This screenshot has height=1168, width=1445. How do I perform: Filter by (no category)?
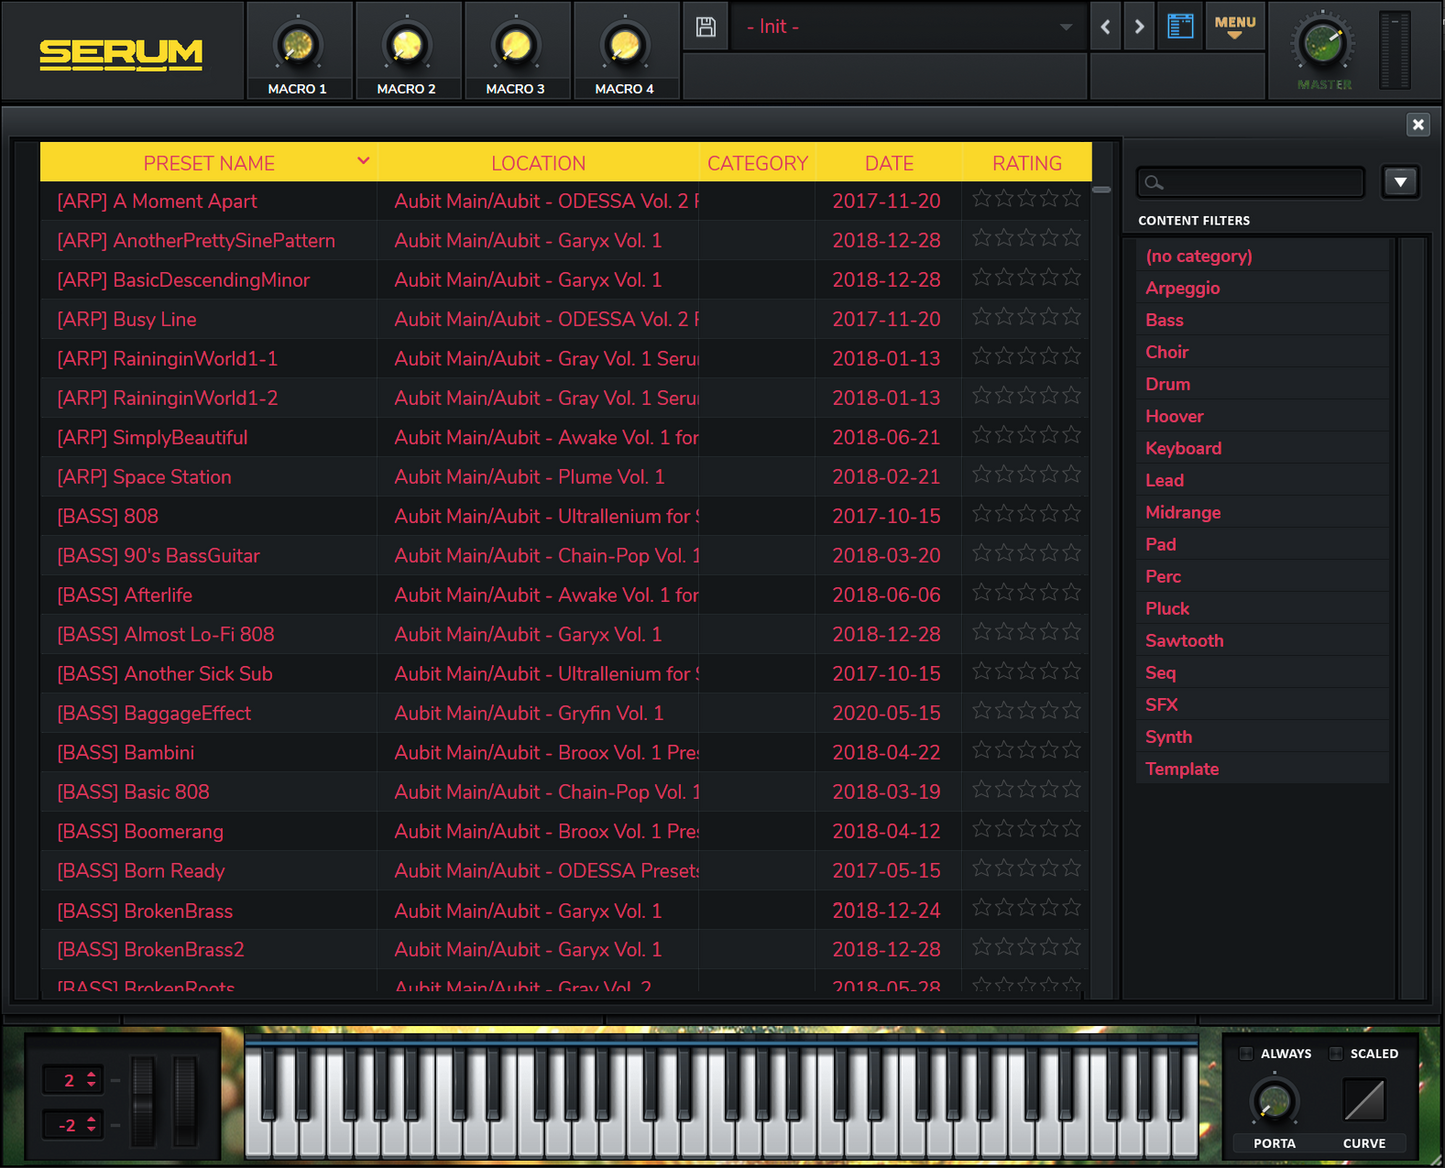coord(1262,256)
